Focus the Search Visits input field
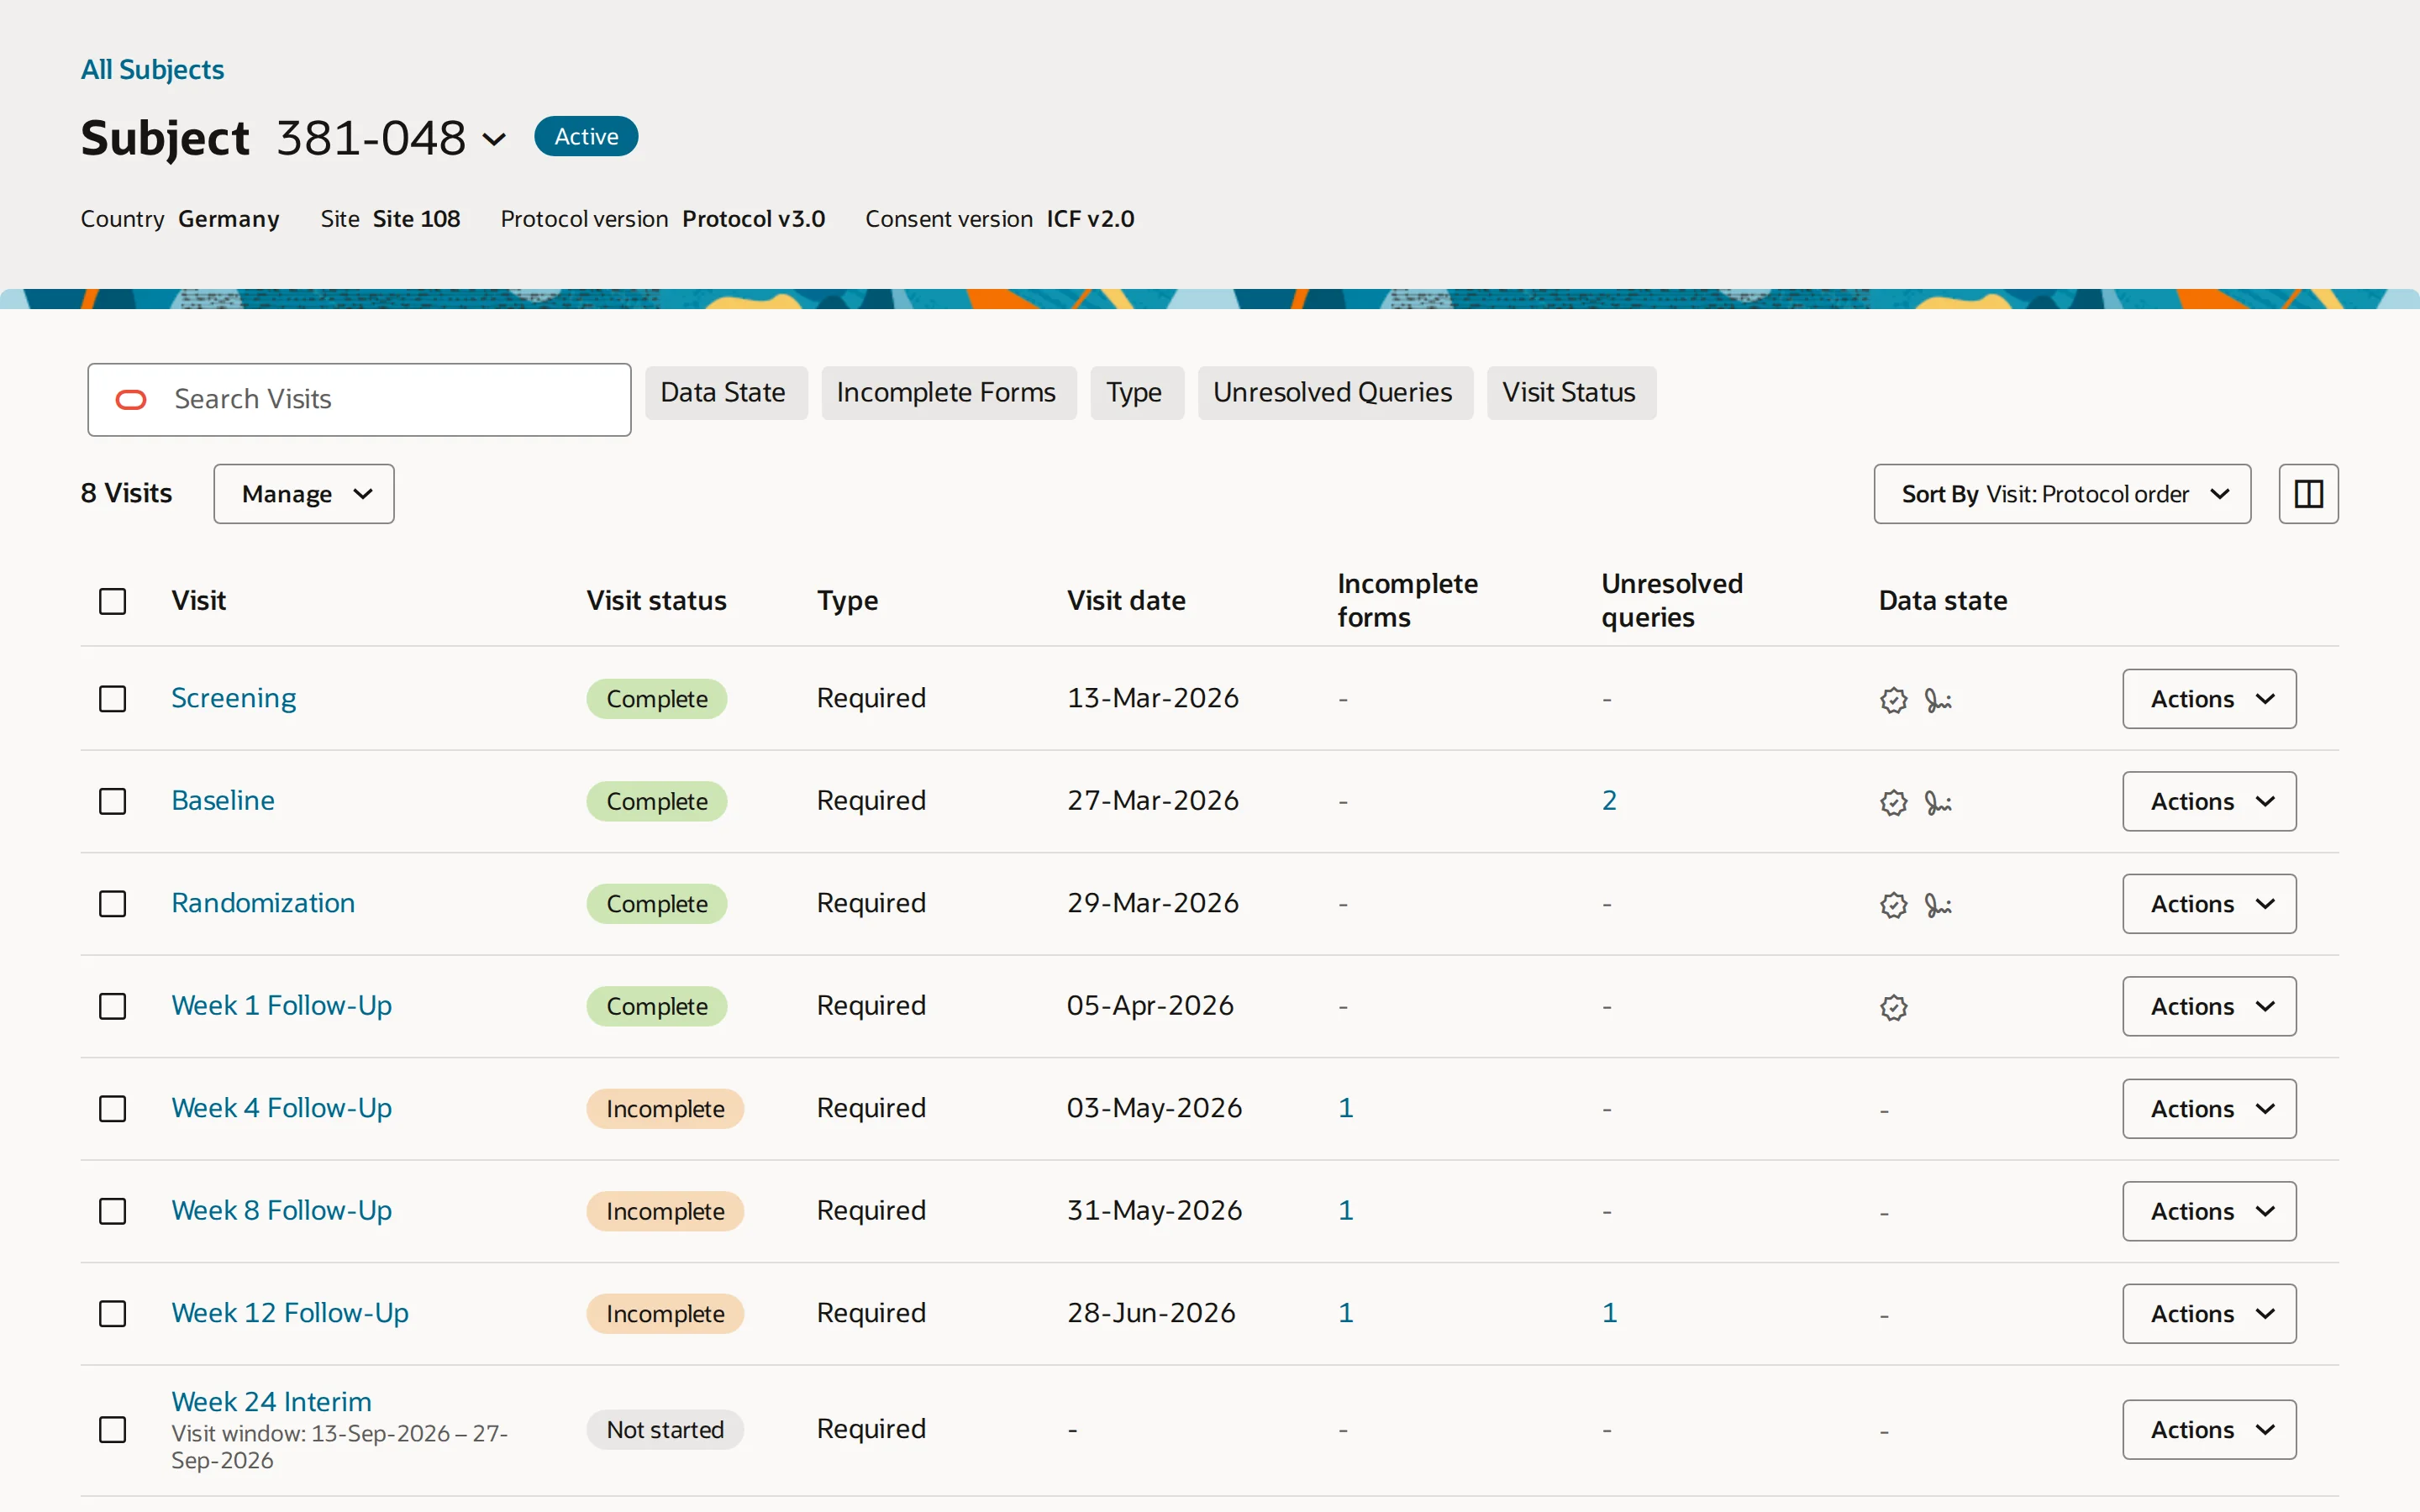This screenshot has width=2420, height=1512. coord(359,400)
